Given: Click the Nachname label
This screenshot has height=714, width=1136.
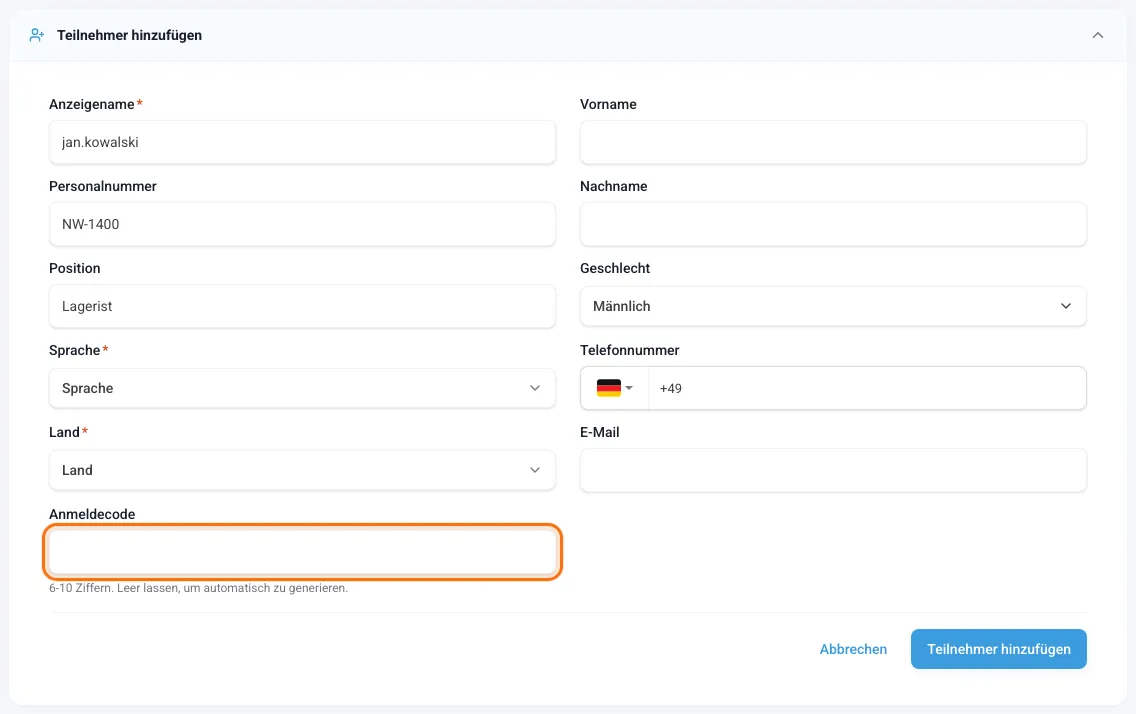Looking at the screenshot, I should (614, 186).
